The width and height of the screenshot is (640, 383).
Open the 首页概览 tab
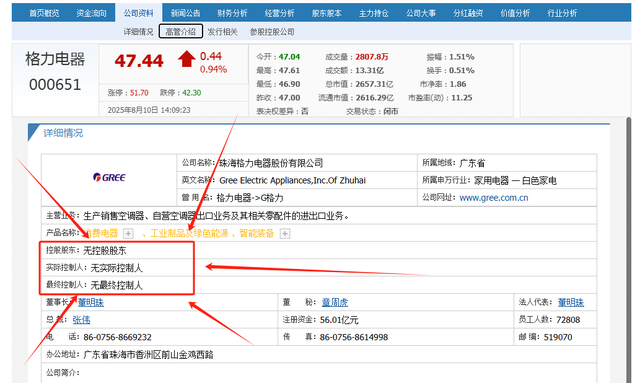pos(44,13)
